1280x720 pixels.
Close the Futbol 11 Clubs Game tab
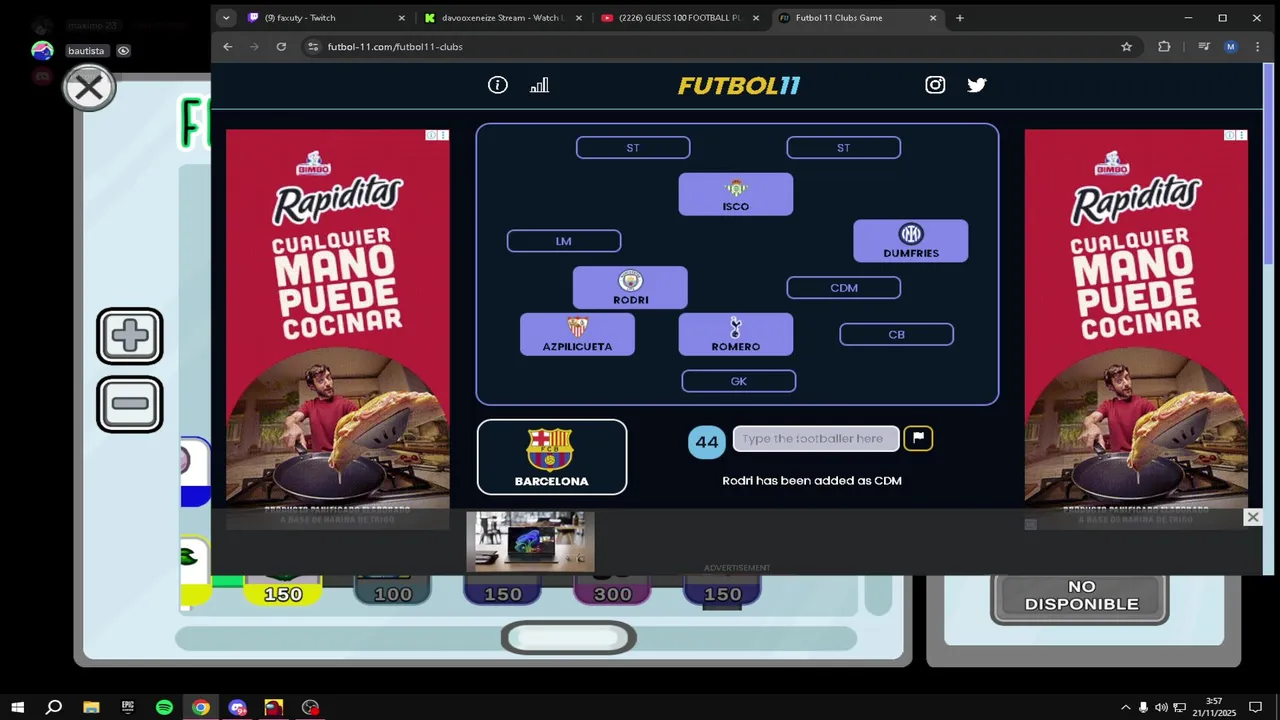pyautogui.click(x=933, y=18)
